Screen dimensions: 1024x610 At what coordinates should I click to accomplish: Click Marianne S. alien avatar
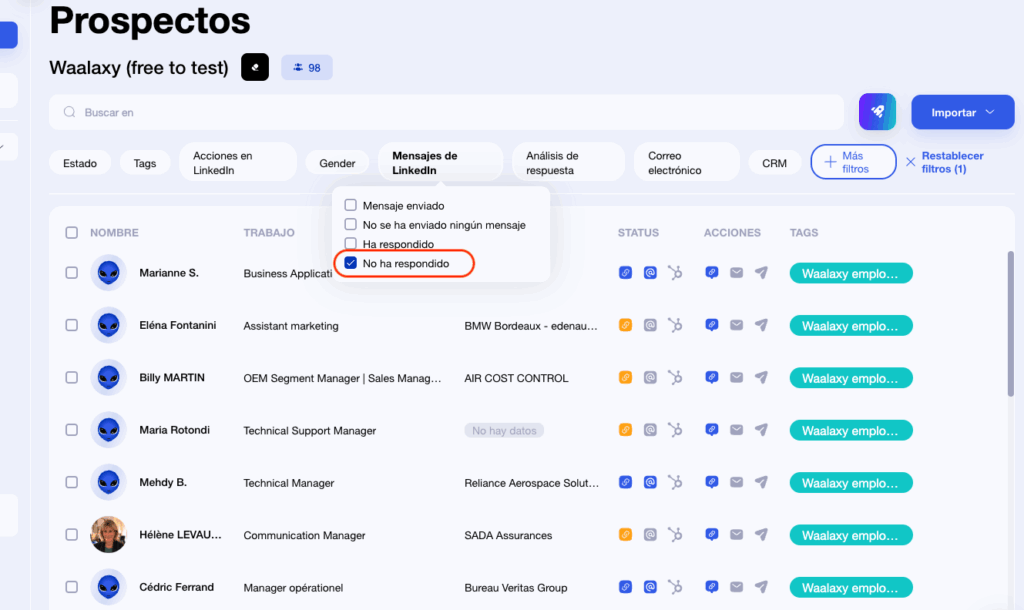pyautogui.click(x=108, y=272)
